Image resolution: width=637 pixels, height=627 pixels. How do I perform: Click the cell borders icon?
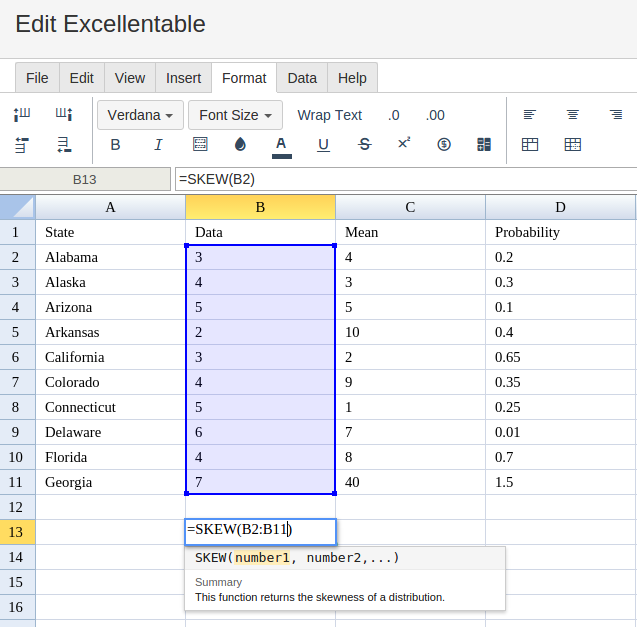pyautogui.click(x=200, y=145)
